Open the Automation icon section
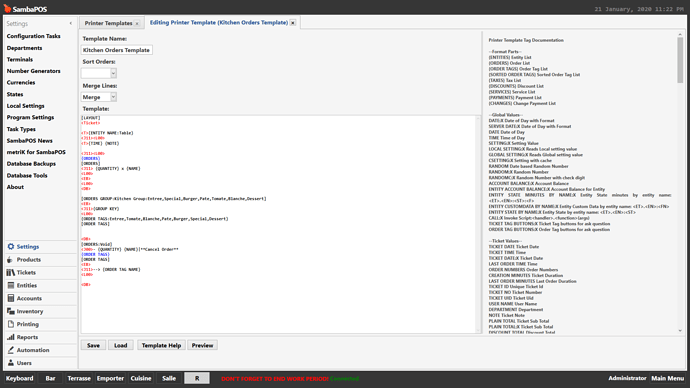 click(11, 350)
